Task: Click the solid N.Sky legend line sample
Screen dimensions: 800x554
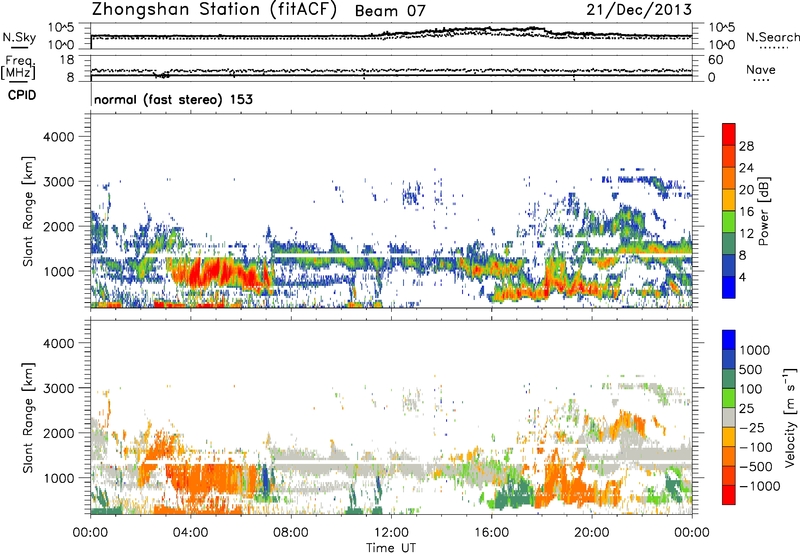Action: click(19, 47)
